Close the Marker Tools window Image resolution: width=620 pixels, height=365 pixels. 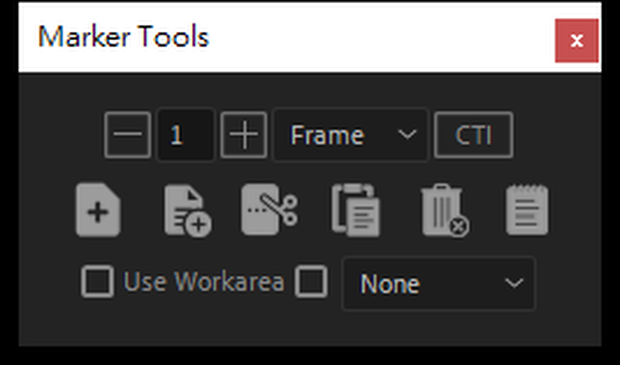coord(577,40)
